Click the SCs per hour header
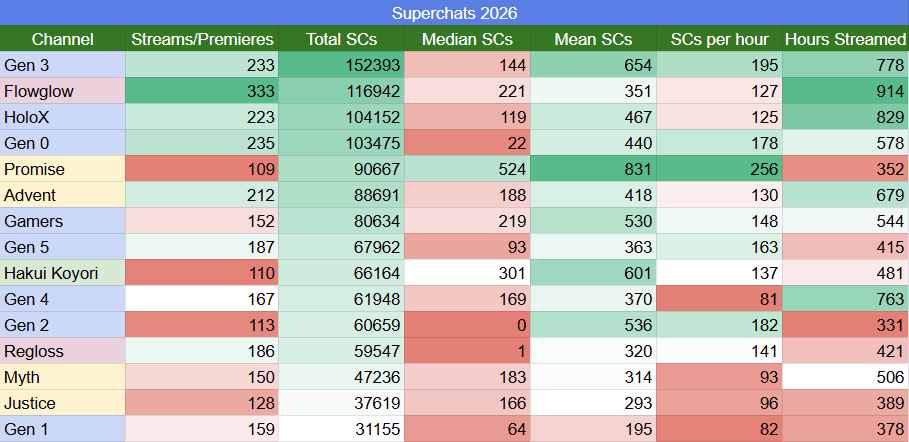The image size is (909, 442). click(x=719, y=39)
